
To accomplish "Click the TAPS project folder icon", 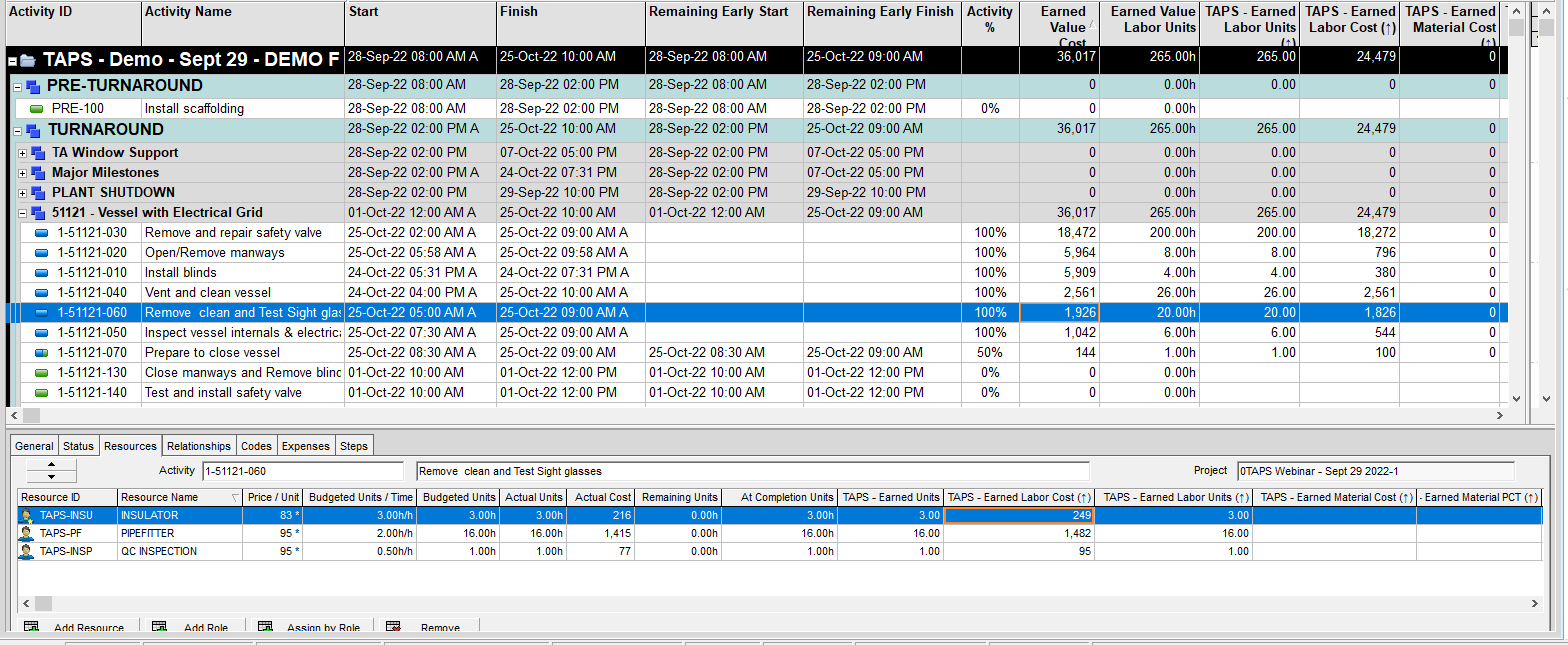I will [x=27, y=61].
